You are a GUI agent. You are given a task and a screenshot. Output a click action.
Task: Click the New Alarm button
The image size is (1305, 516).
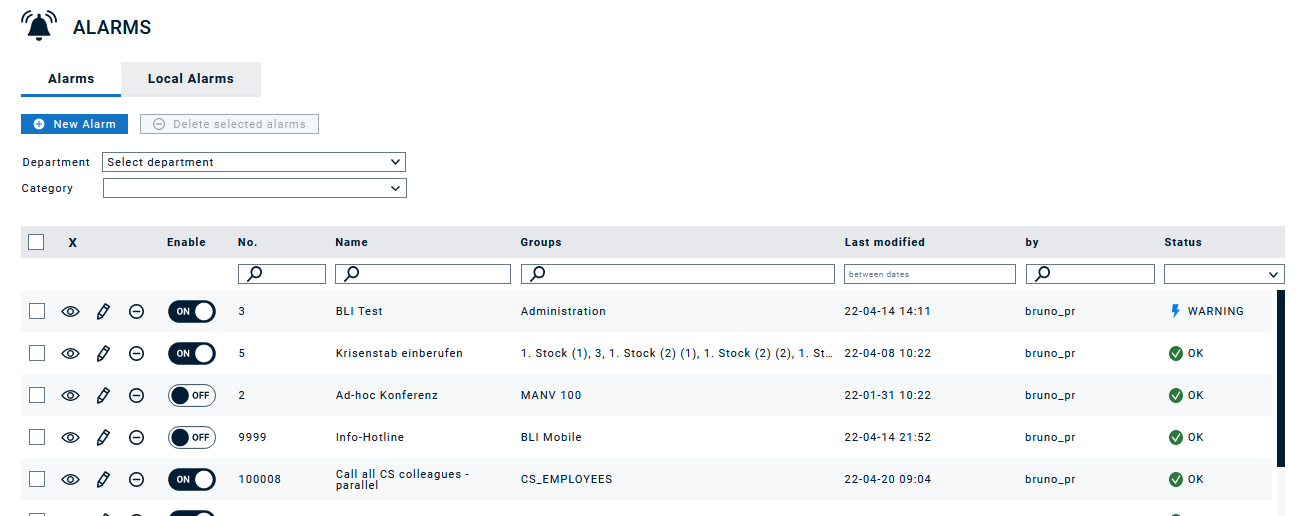75,124
